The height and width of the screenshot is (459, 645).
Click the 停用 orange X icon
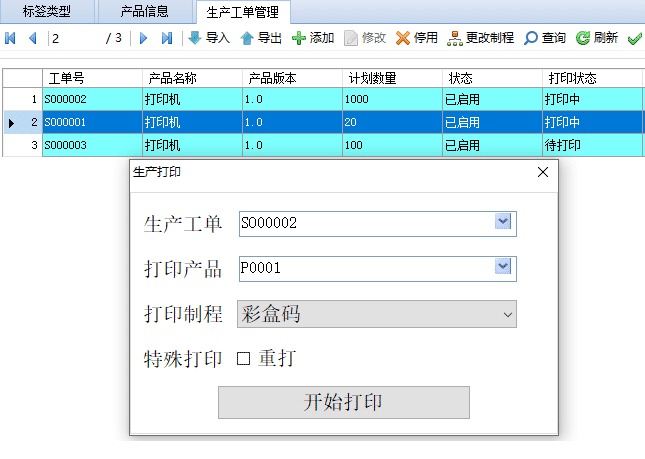403,38
